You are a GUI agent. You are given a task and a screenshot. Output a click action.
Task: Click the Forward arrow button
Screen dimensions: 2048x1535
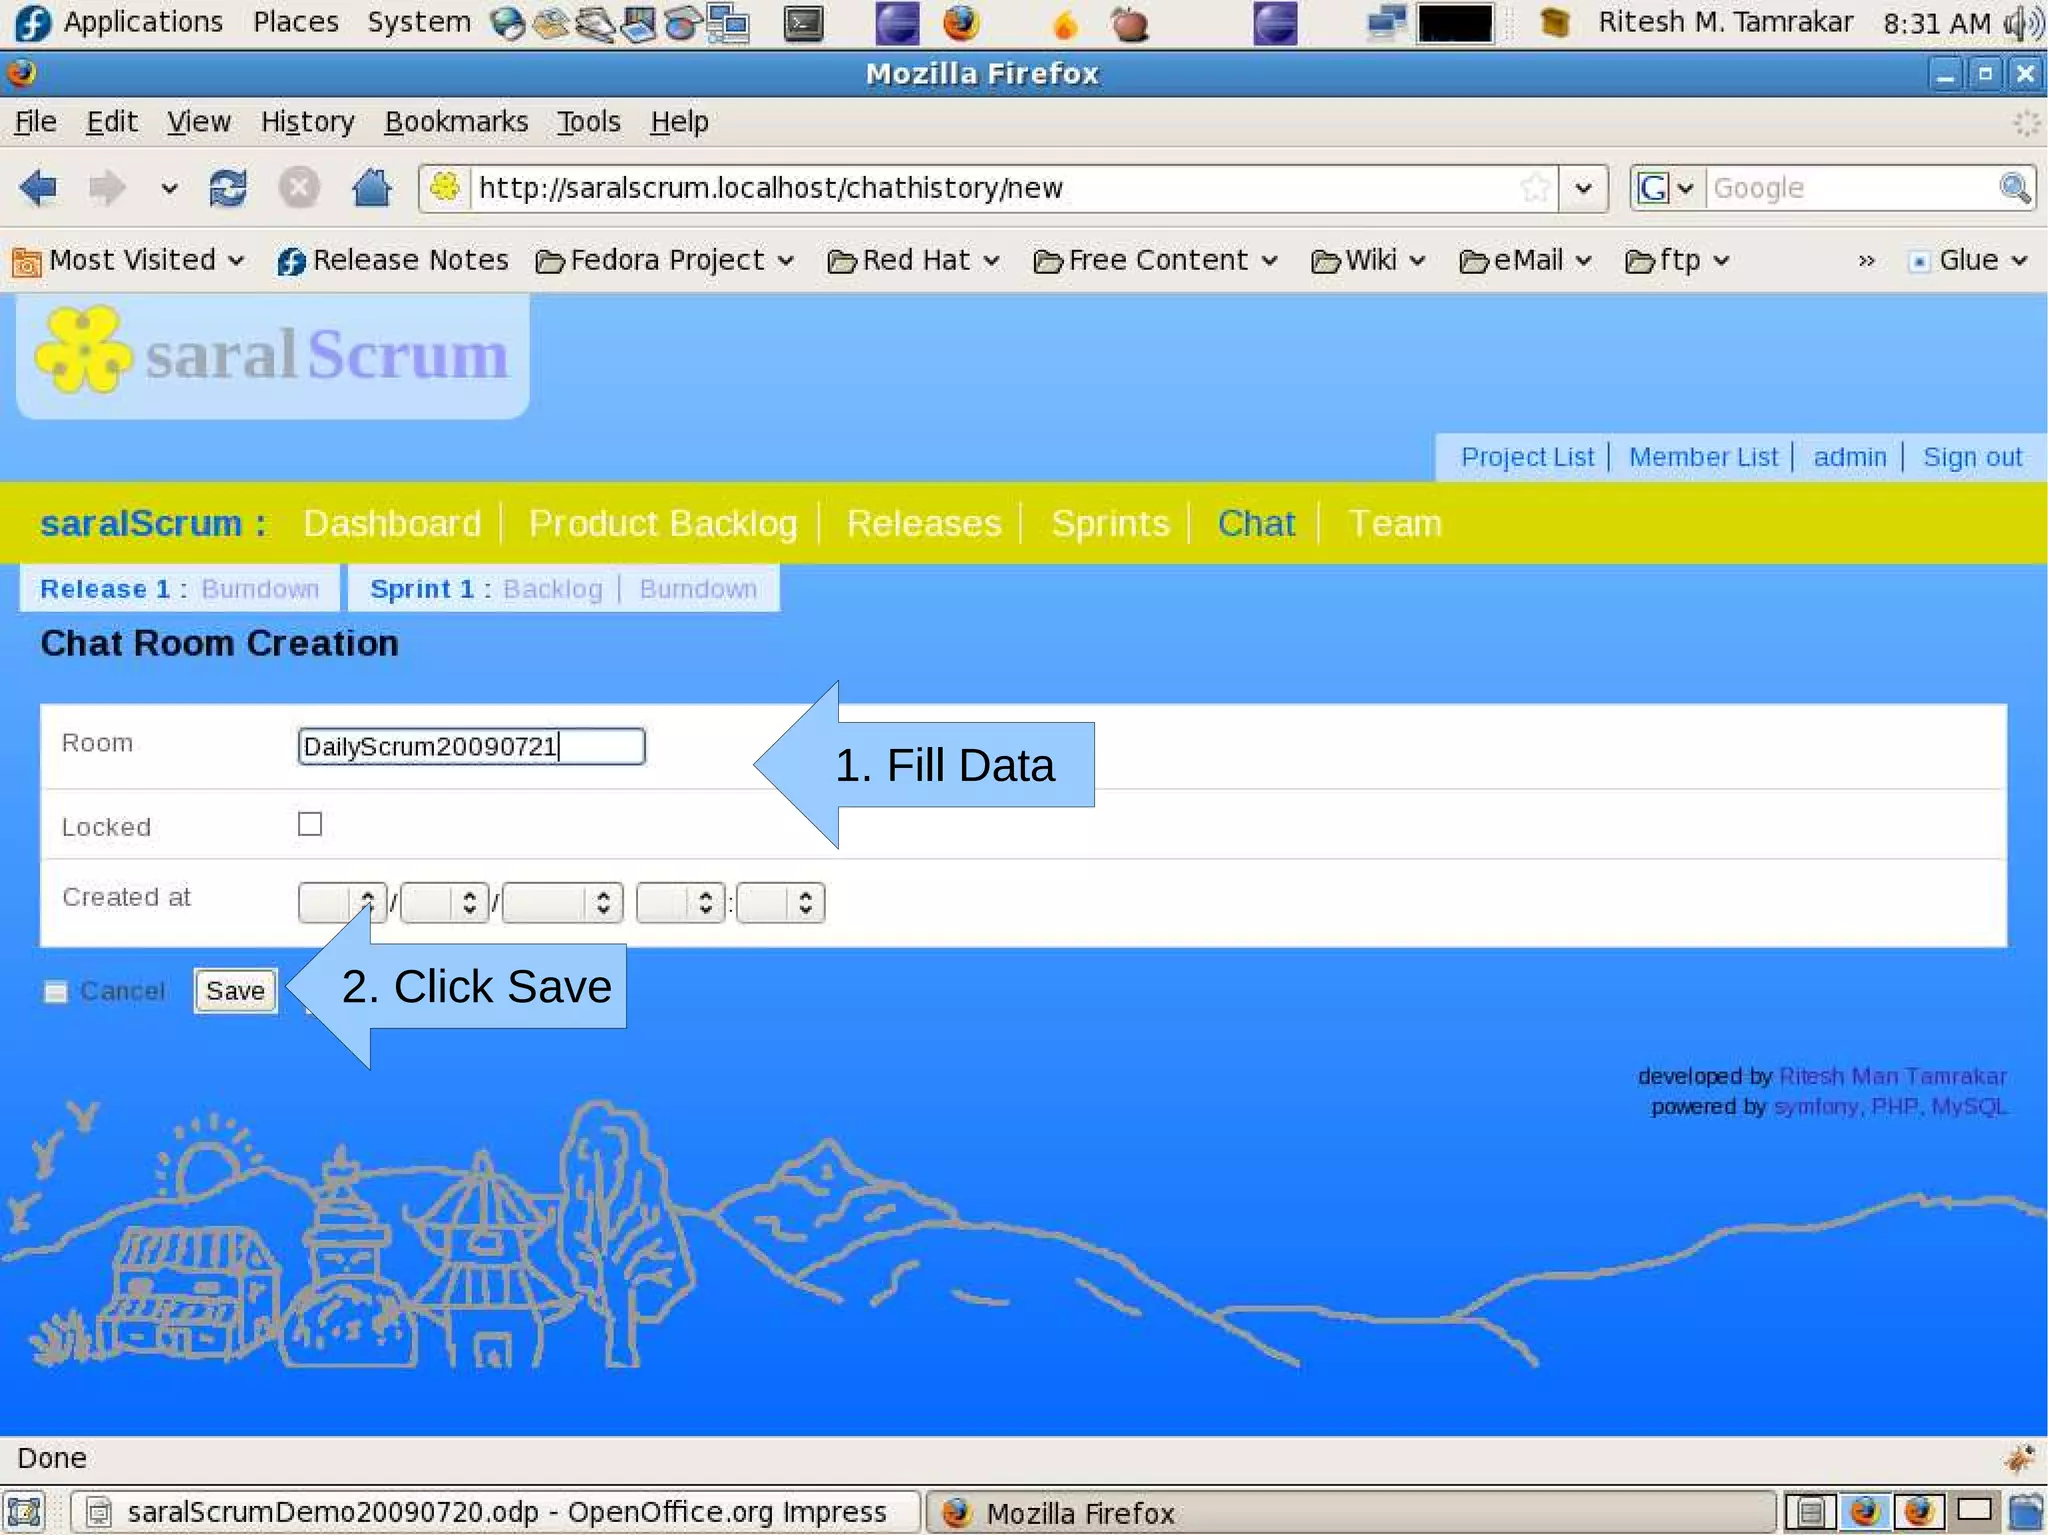[106, 187]
